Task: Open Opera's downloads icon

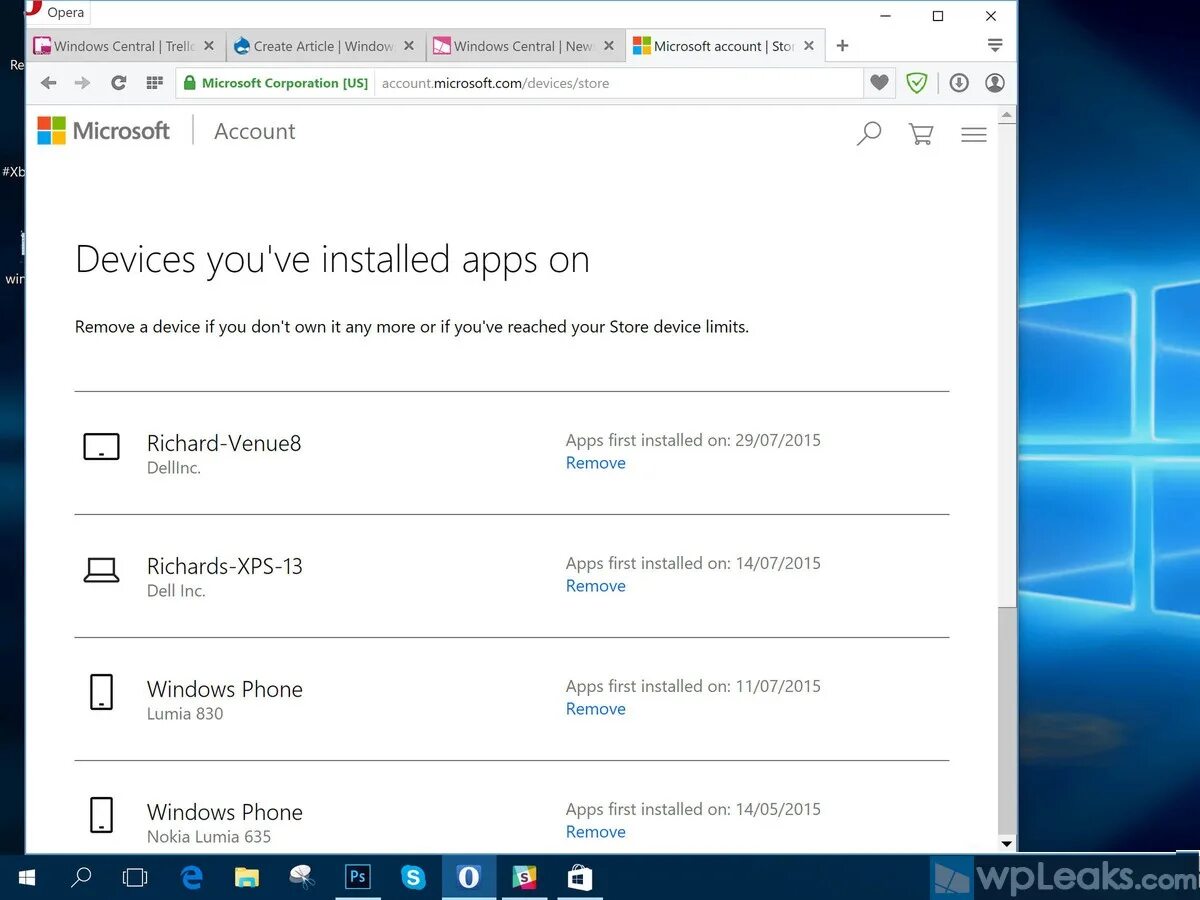Action: pyautogui.click(x=958, y=83)
